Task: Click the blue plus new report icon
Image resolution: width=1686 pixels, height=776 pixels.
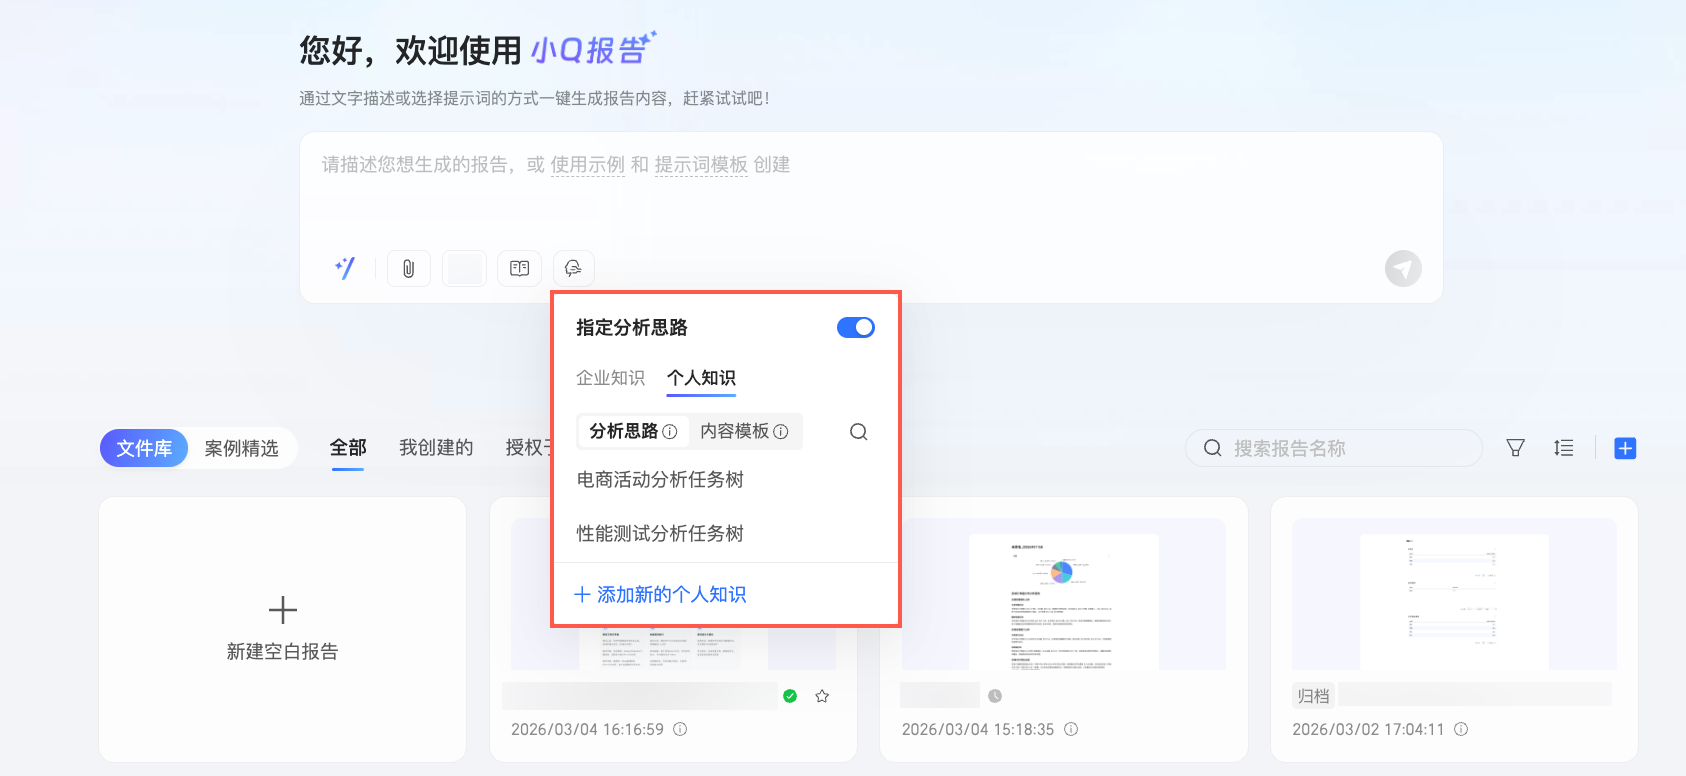Action: click(1625, 448)
